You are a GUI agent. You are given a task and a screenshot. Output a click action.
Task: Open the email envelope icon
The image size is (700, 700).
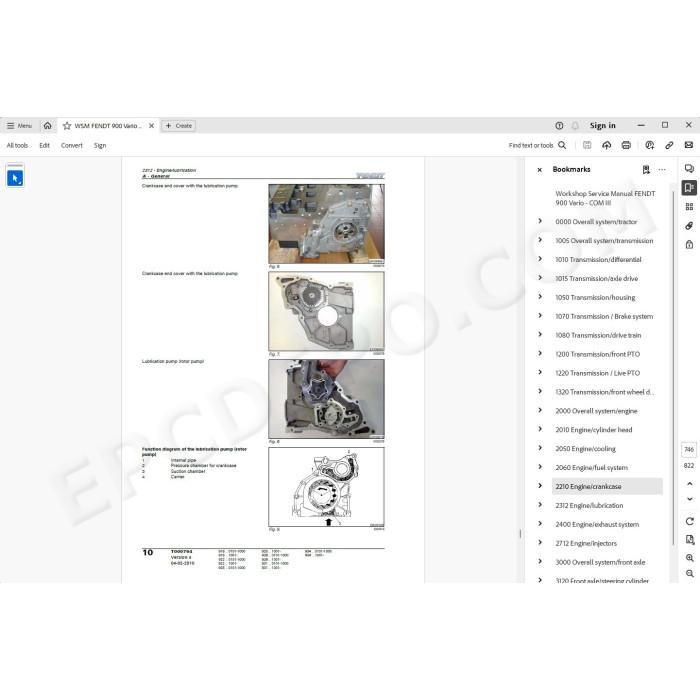click(688, 145)
